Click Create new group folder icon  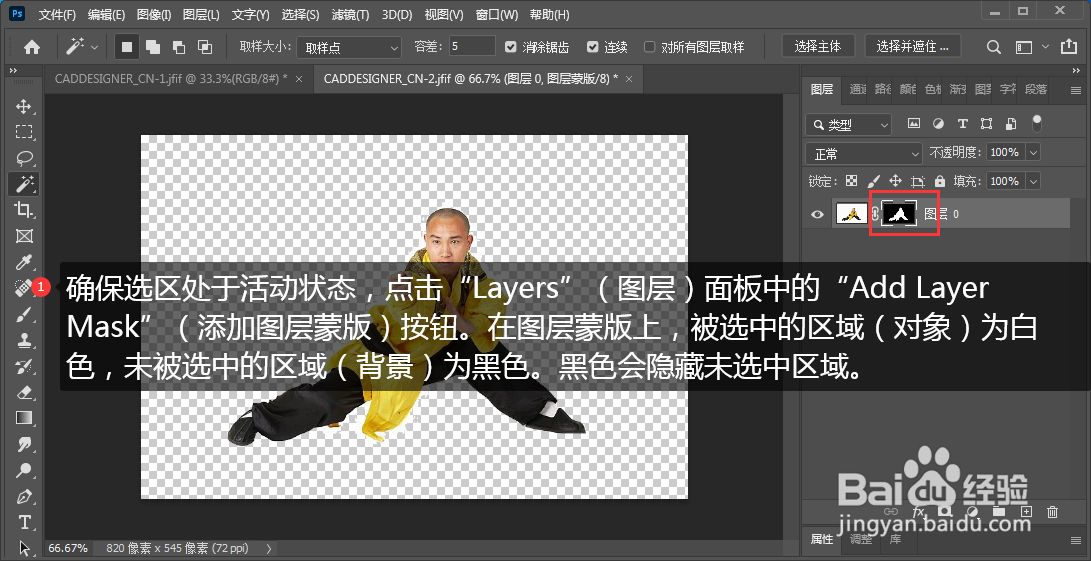(999, 512)
